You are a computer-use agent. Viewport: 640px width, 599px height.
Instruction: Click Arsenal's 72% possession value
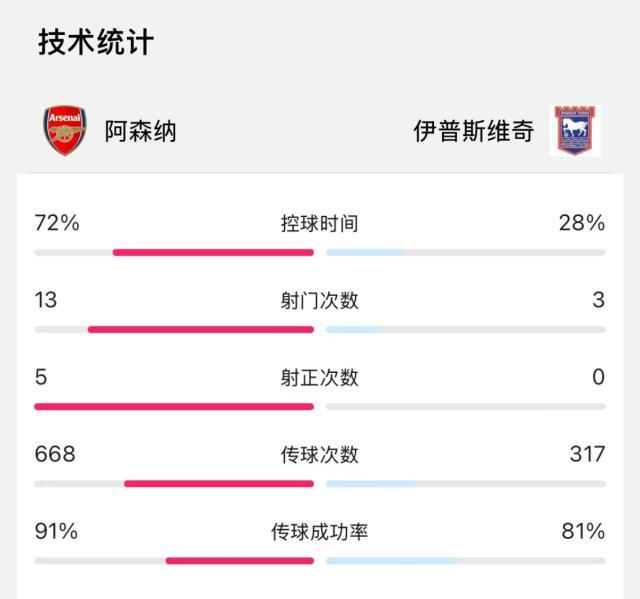[57, 224]
